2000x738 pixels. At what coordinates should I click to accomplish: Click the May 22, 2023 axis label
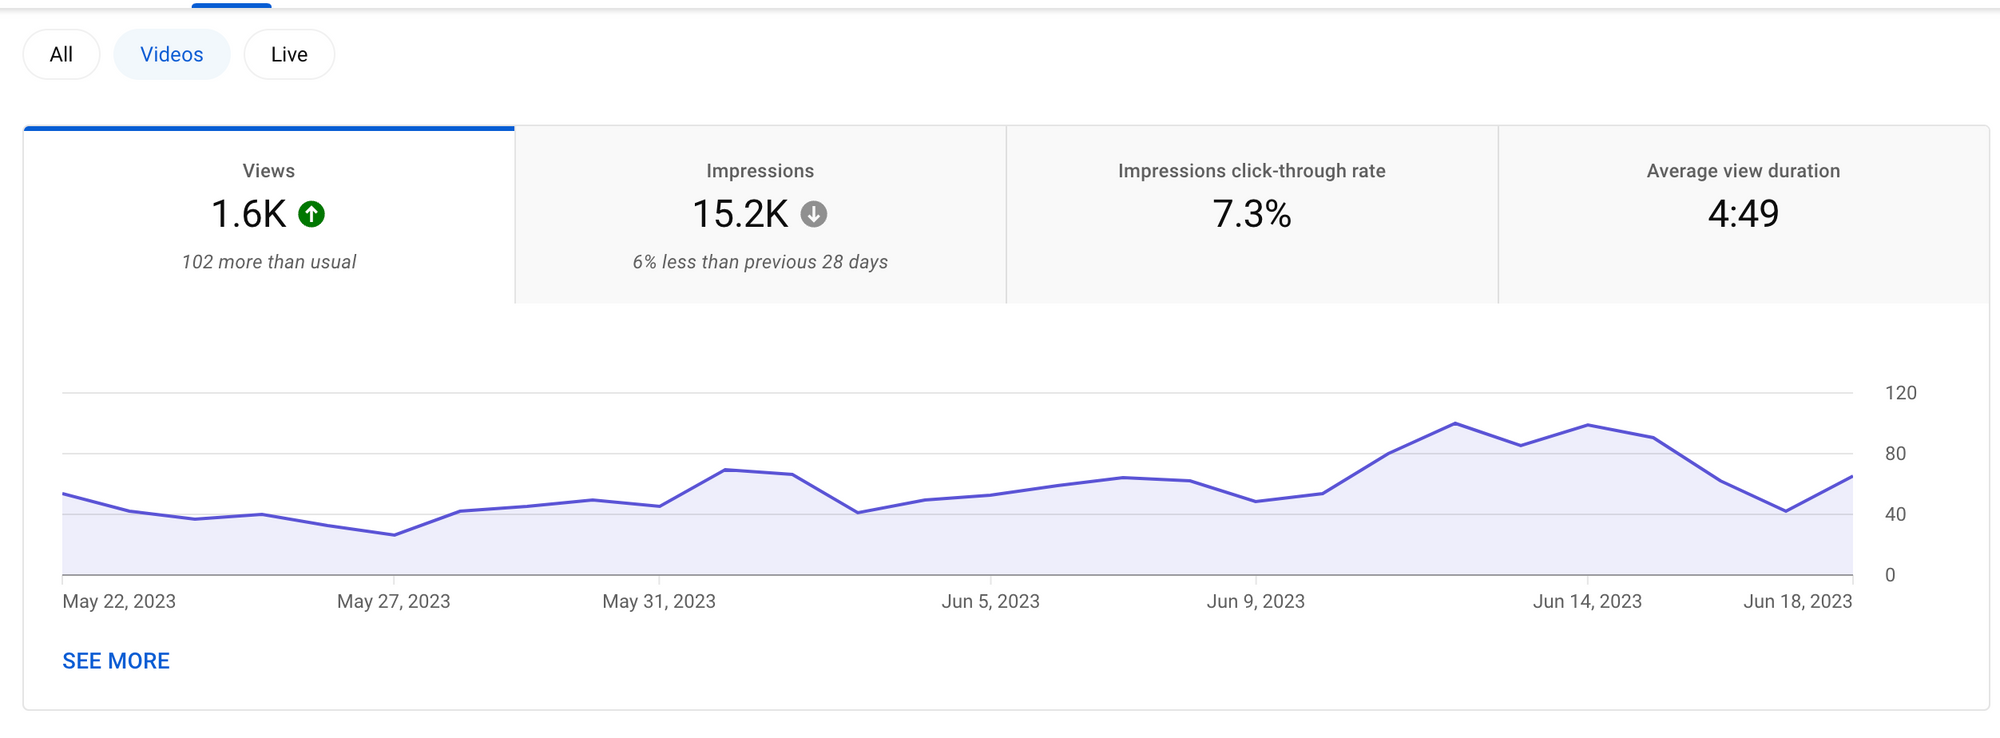tap(119, 601)
